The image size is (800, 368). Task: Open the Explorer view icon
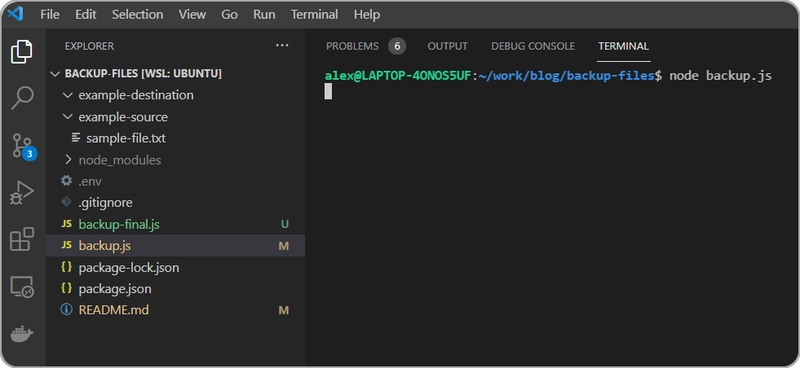click(21, 52)
